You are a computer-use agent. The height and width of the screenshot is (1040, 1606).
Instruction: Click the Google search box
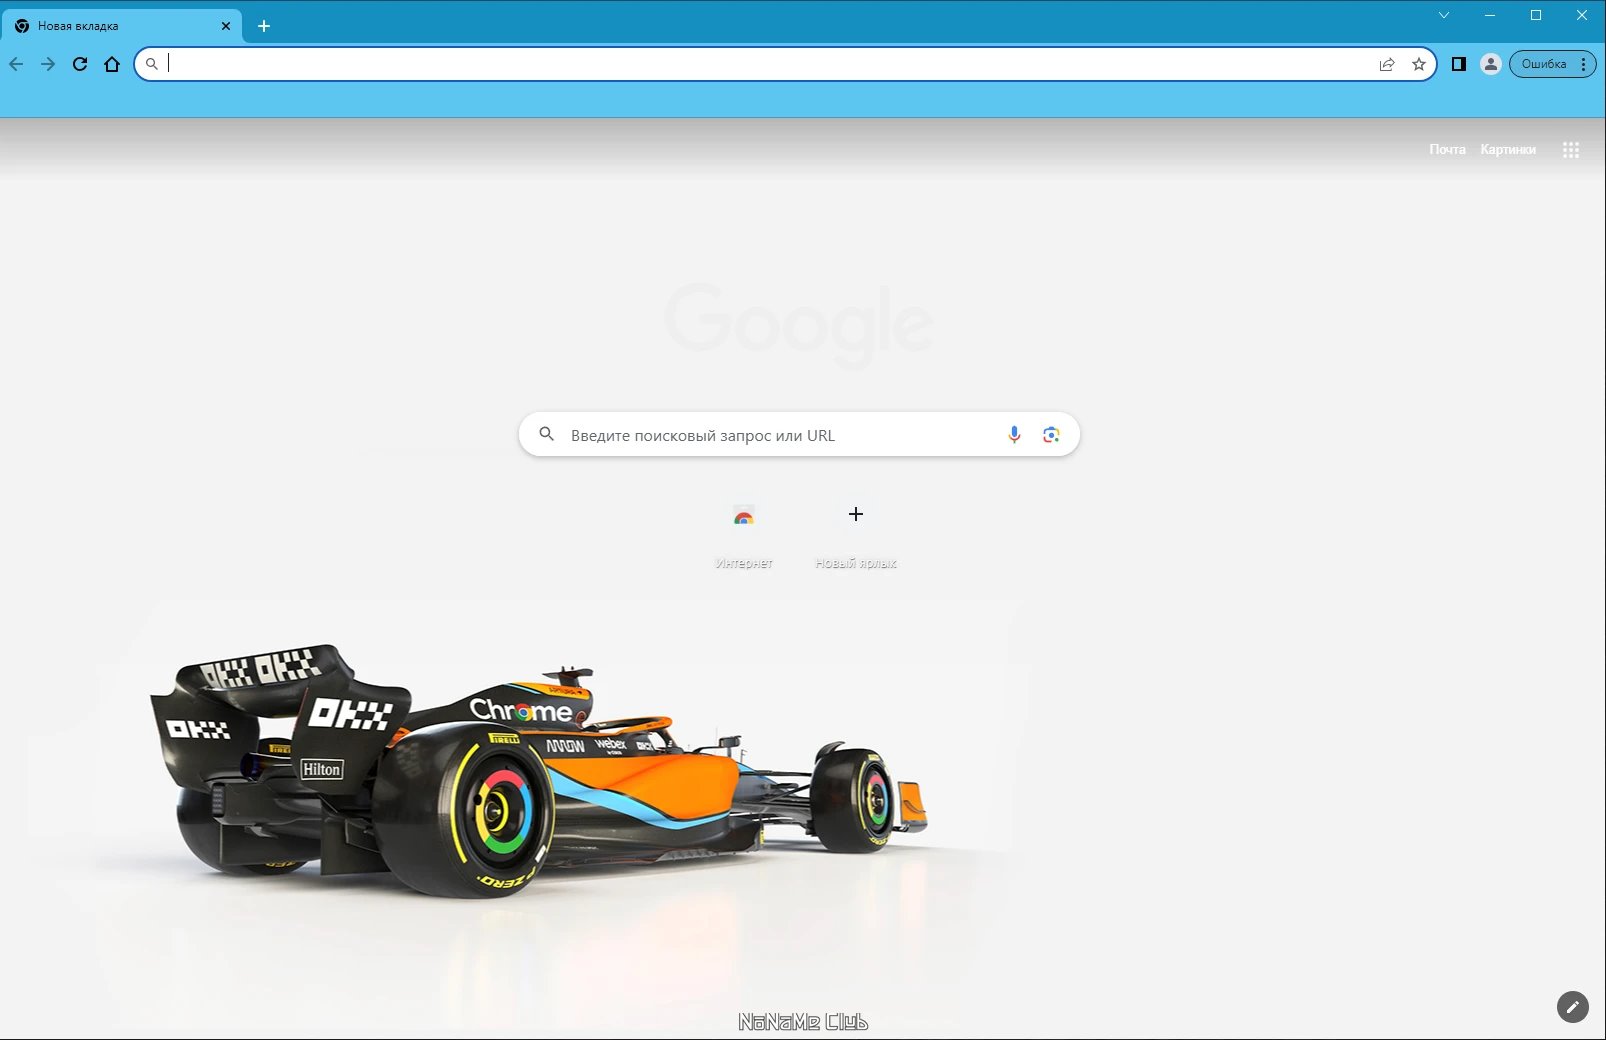coord(799,435)
